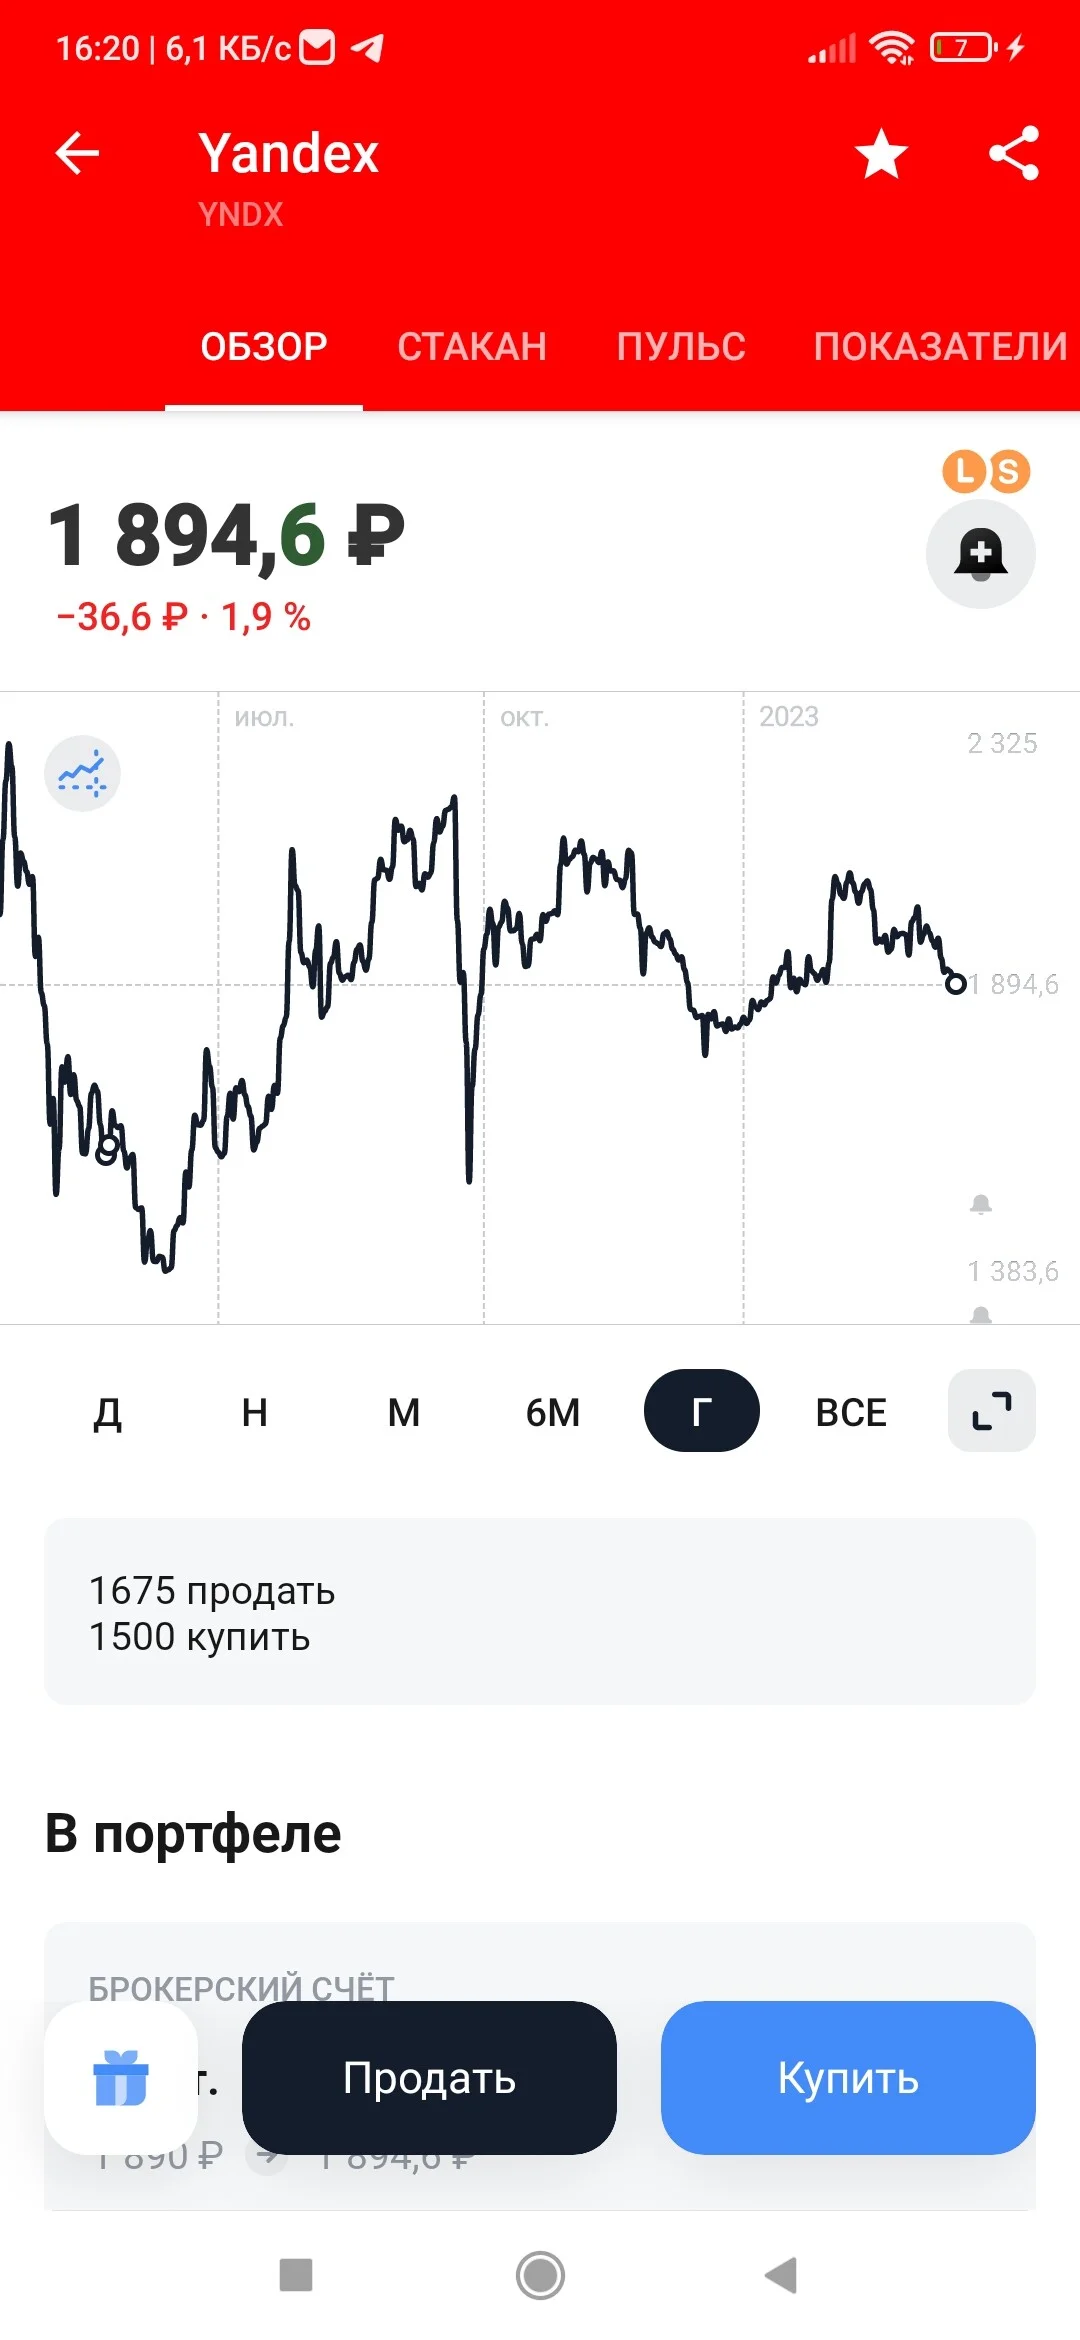Tap the back arrow in header
The image size is (1080, 2340).
pyautogui.click(x=77, y=154)
